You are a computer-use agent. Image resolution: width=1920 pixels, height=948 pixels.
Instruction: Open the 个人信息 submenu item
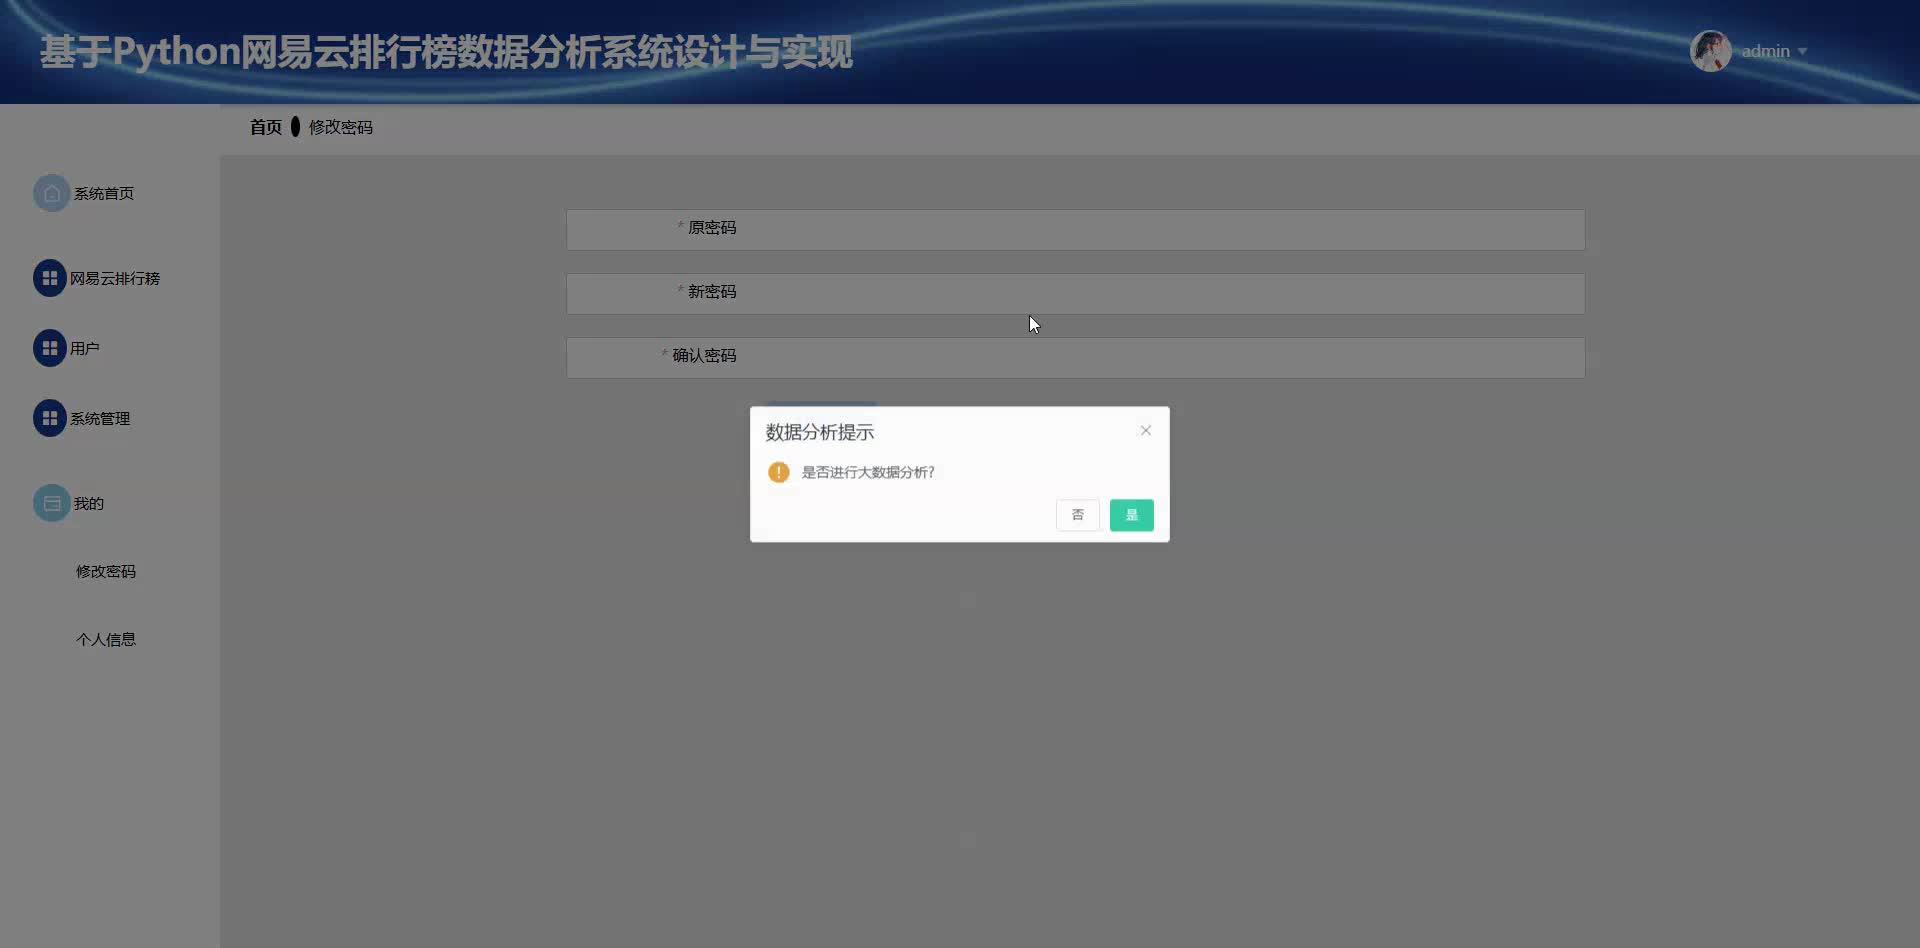106,639
